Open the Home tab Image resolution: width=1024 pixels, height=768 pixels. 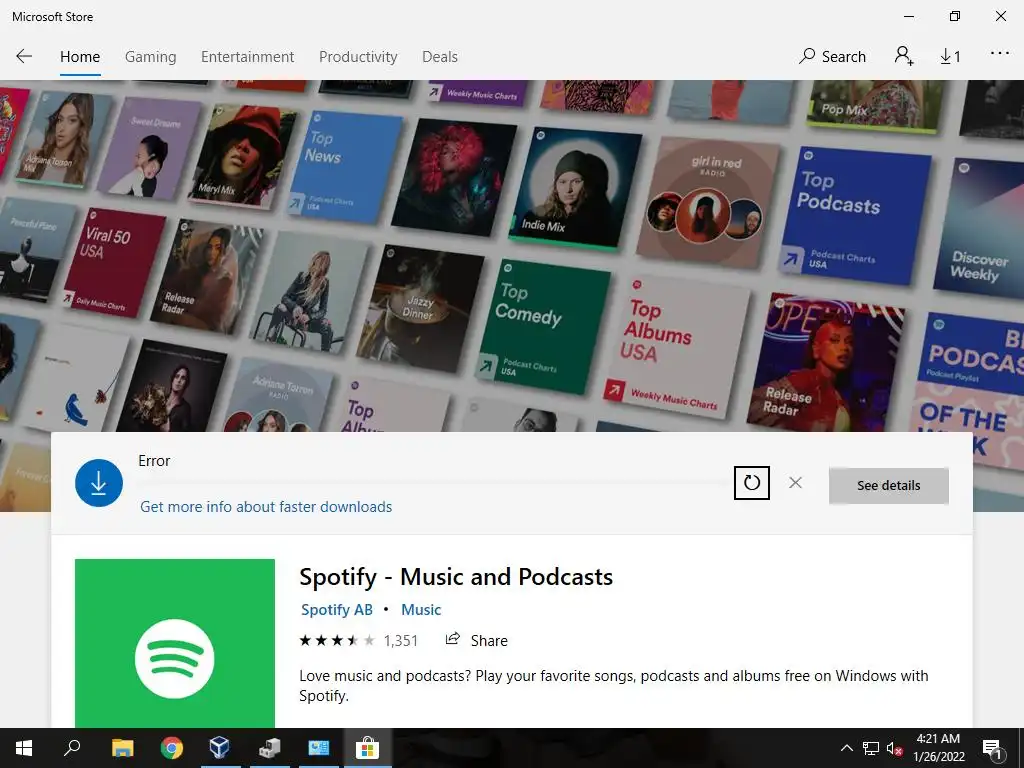click(80, 57)
